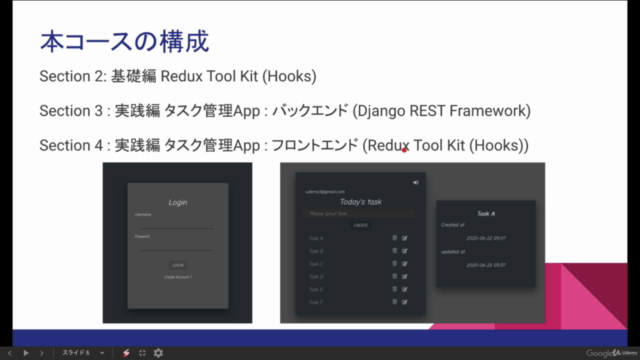Click the gmail address in task app
This screenshot has height=360, width=640.
pyautogui.click(x=325, y=191)
